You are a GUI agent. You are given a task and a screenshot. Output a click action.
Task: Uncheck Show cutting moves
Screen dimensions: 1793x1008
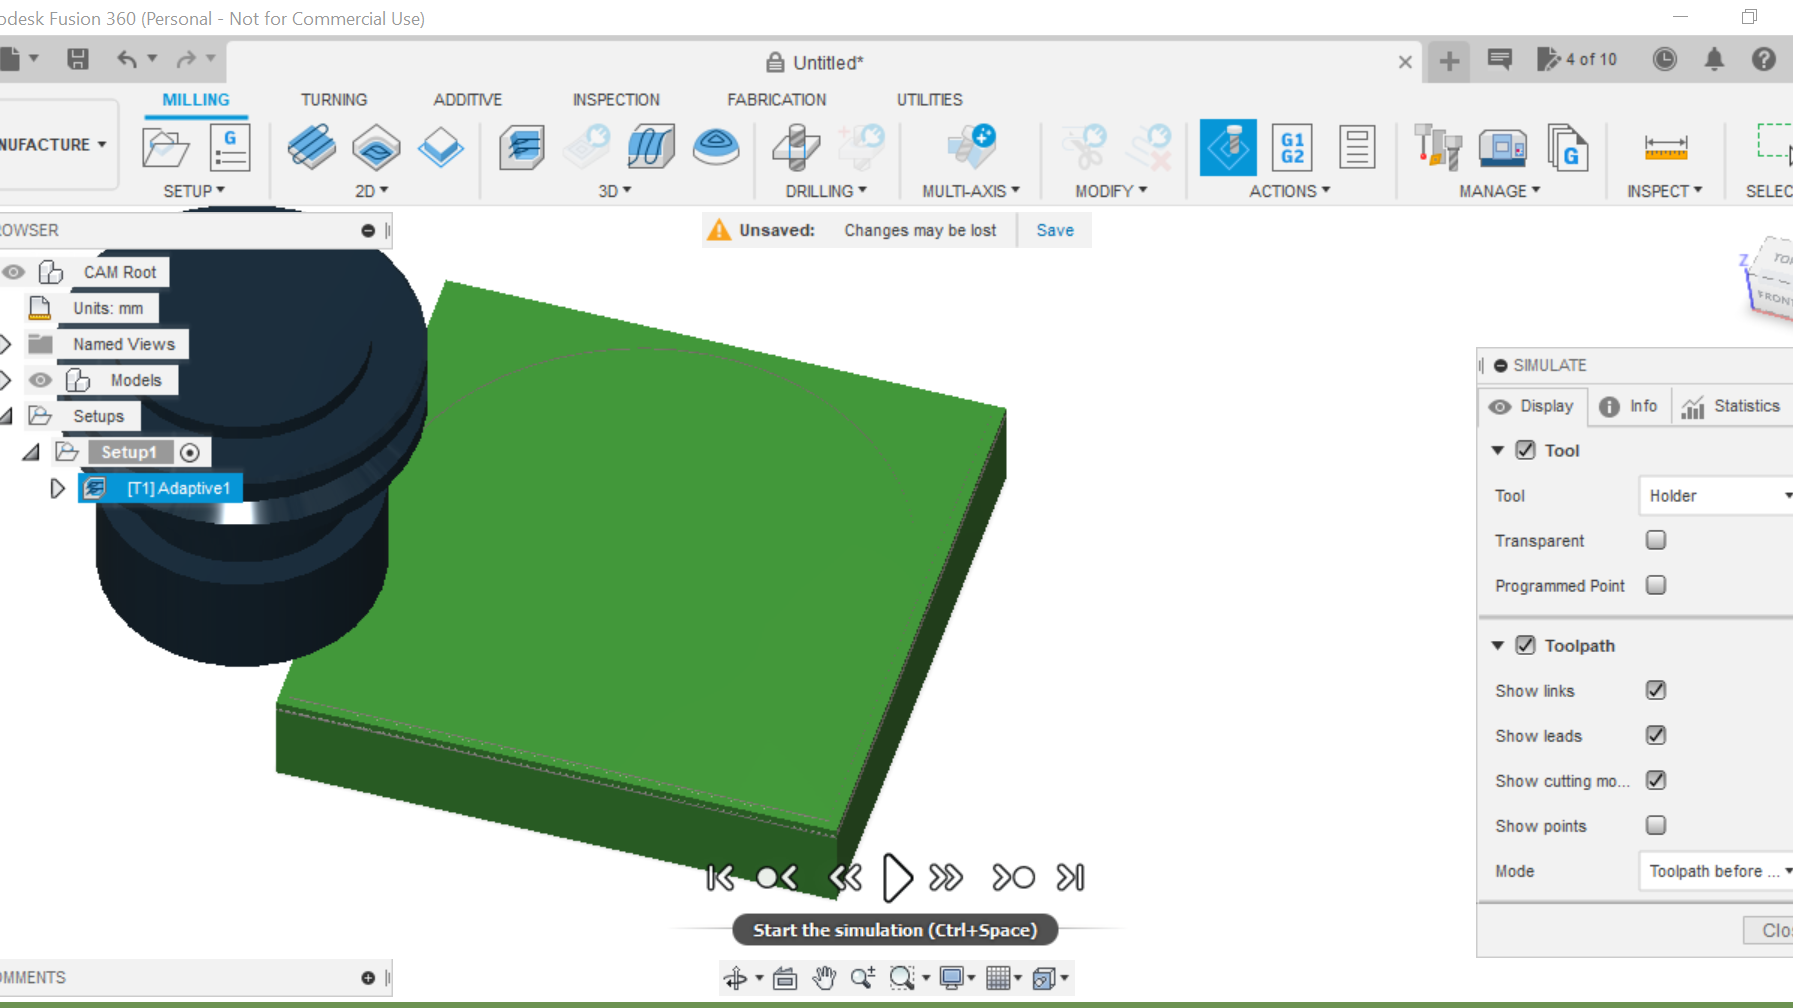click(1656, 780)
